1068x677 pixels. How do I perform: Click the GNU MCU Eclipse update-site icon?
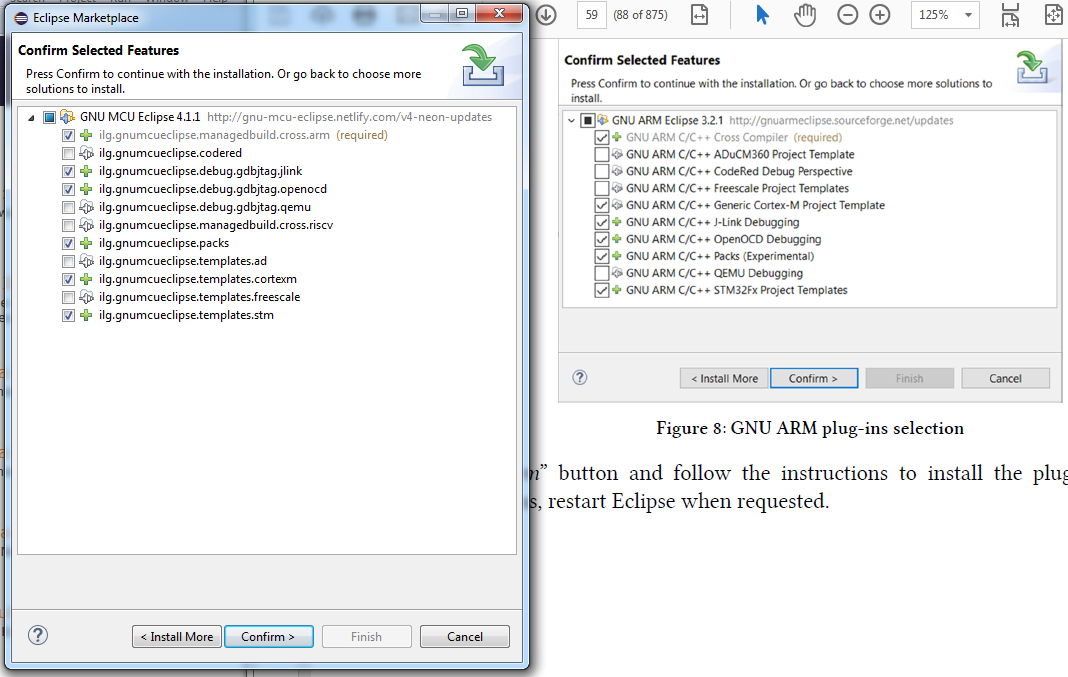click(x=67, y=117)
